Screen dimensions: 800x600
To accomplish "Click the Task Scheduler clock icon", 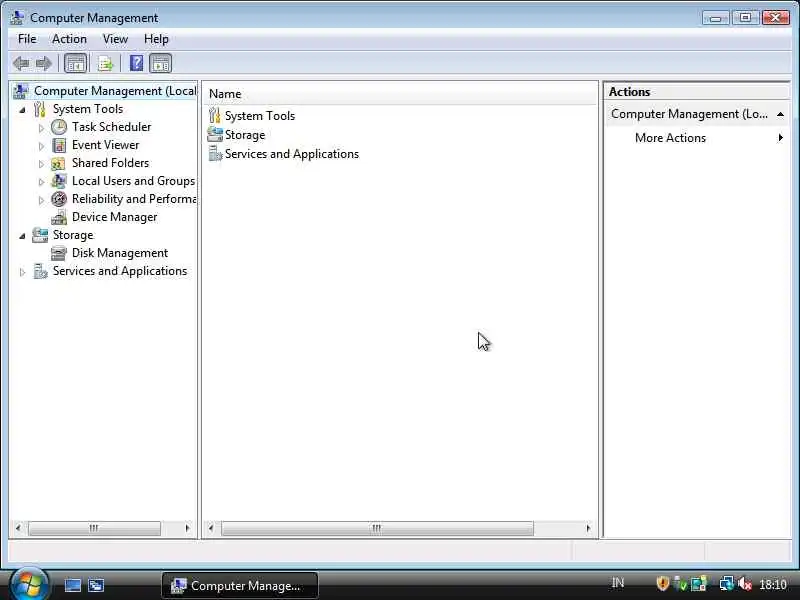I will pos(59,127).
